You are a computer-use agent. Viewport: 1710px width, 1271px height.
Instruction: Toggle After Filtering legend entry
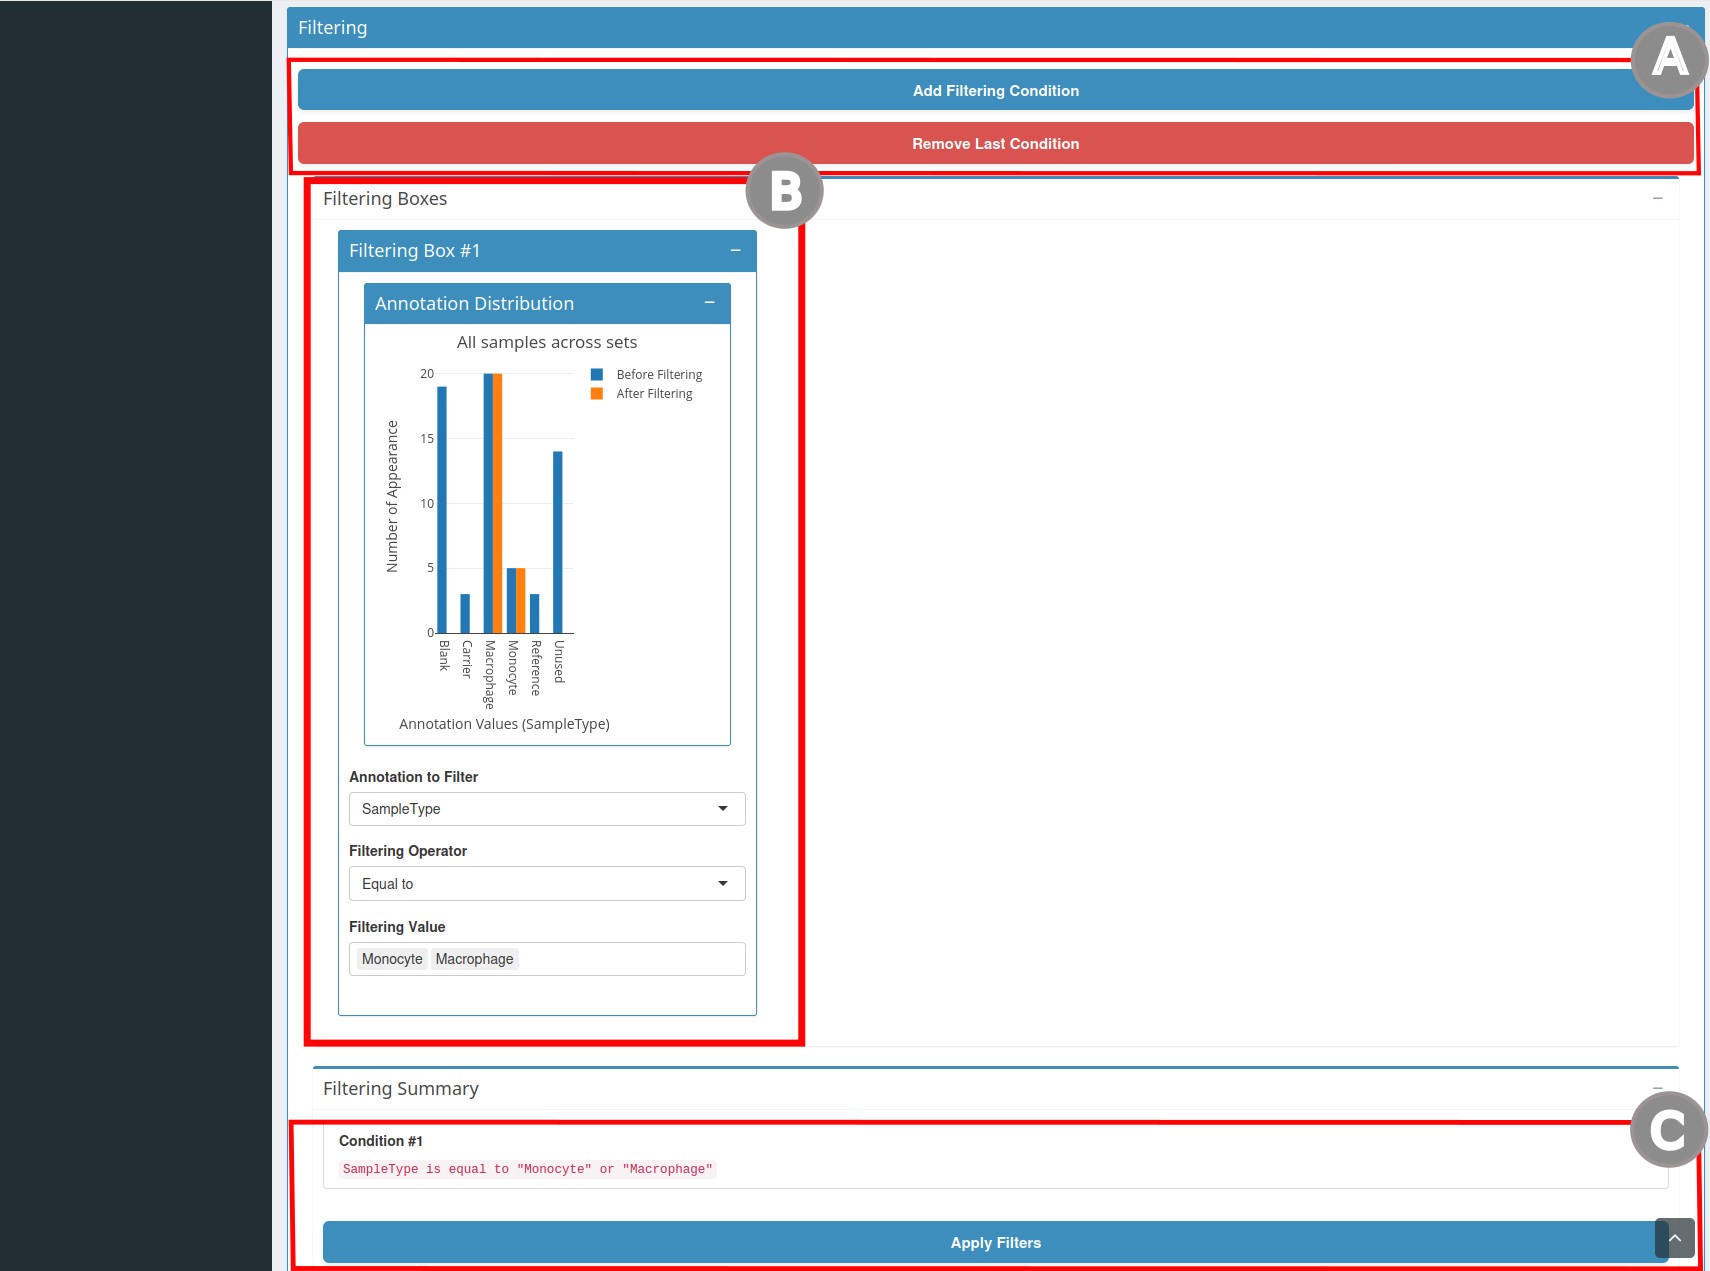(x=642, y=393)
